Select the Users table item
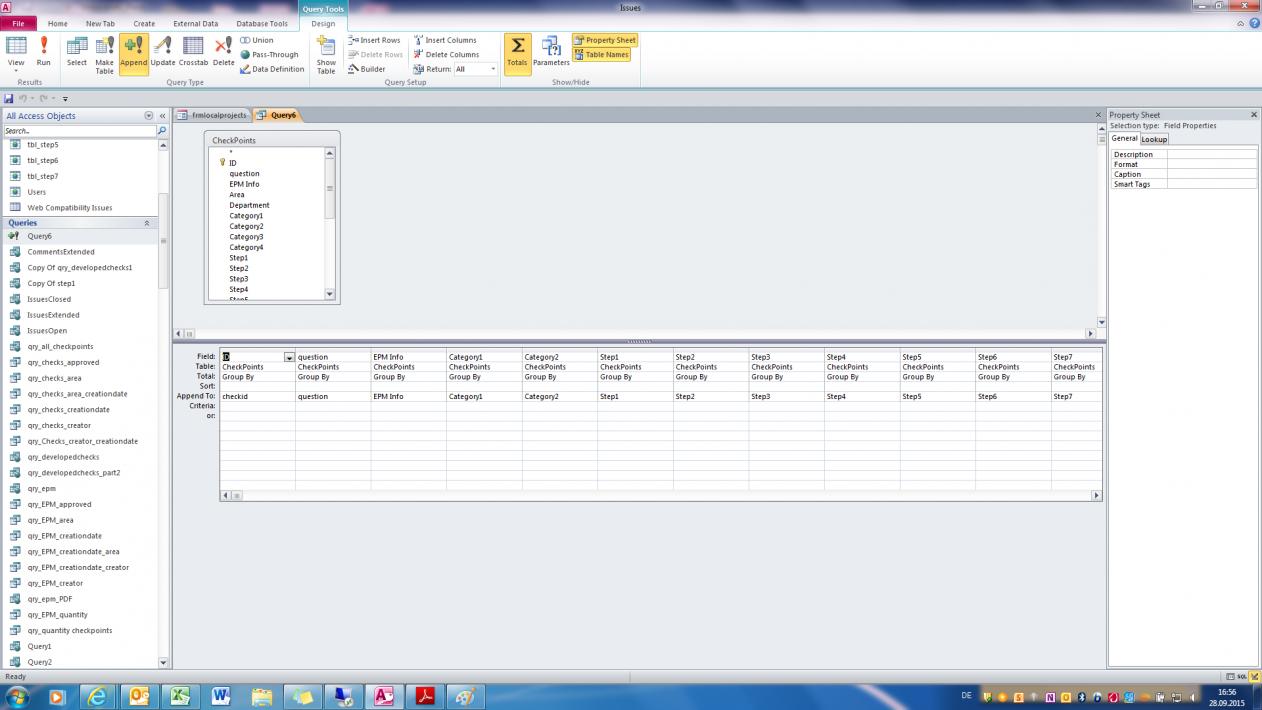 [x=36, y=192]
